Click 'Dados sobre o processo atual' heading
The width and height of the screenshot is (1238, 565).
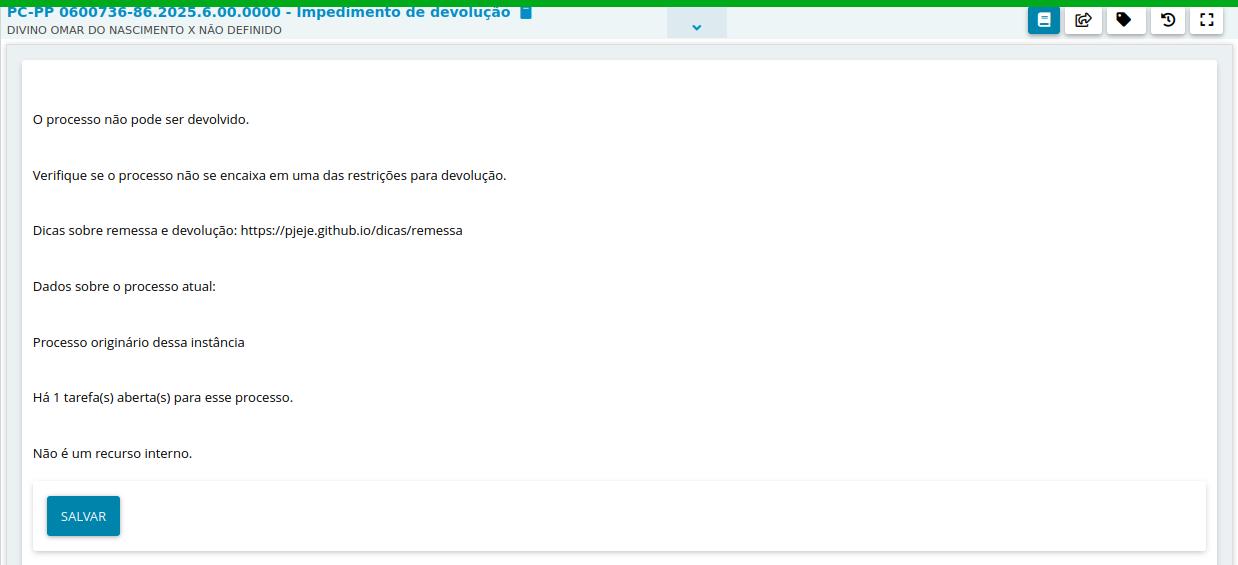124,287
